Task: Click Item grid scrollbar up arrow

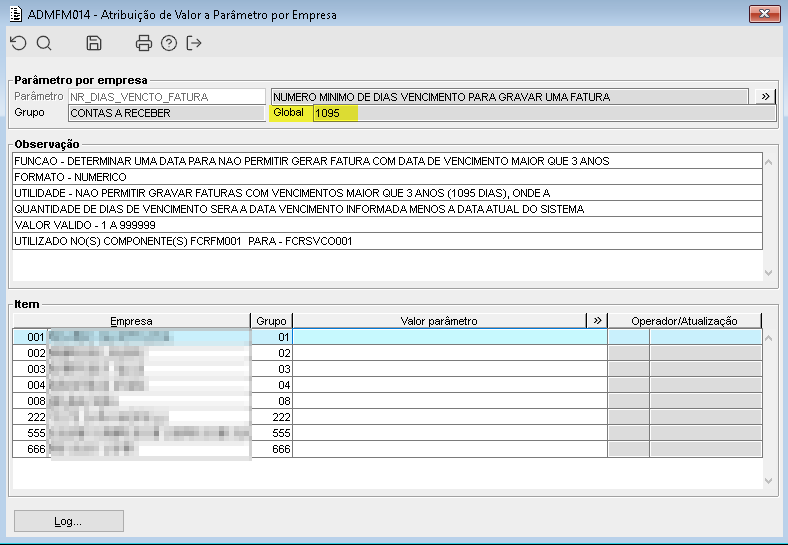Action: click(x=768, y=338)
